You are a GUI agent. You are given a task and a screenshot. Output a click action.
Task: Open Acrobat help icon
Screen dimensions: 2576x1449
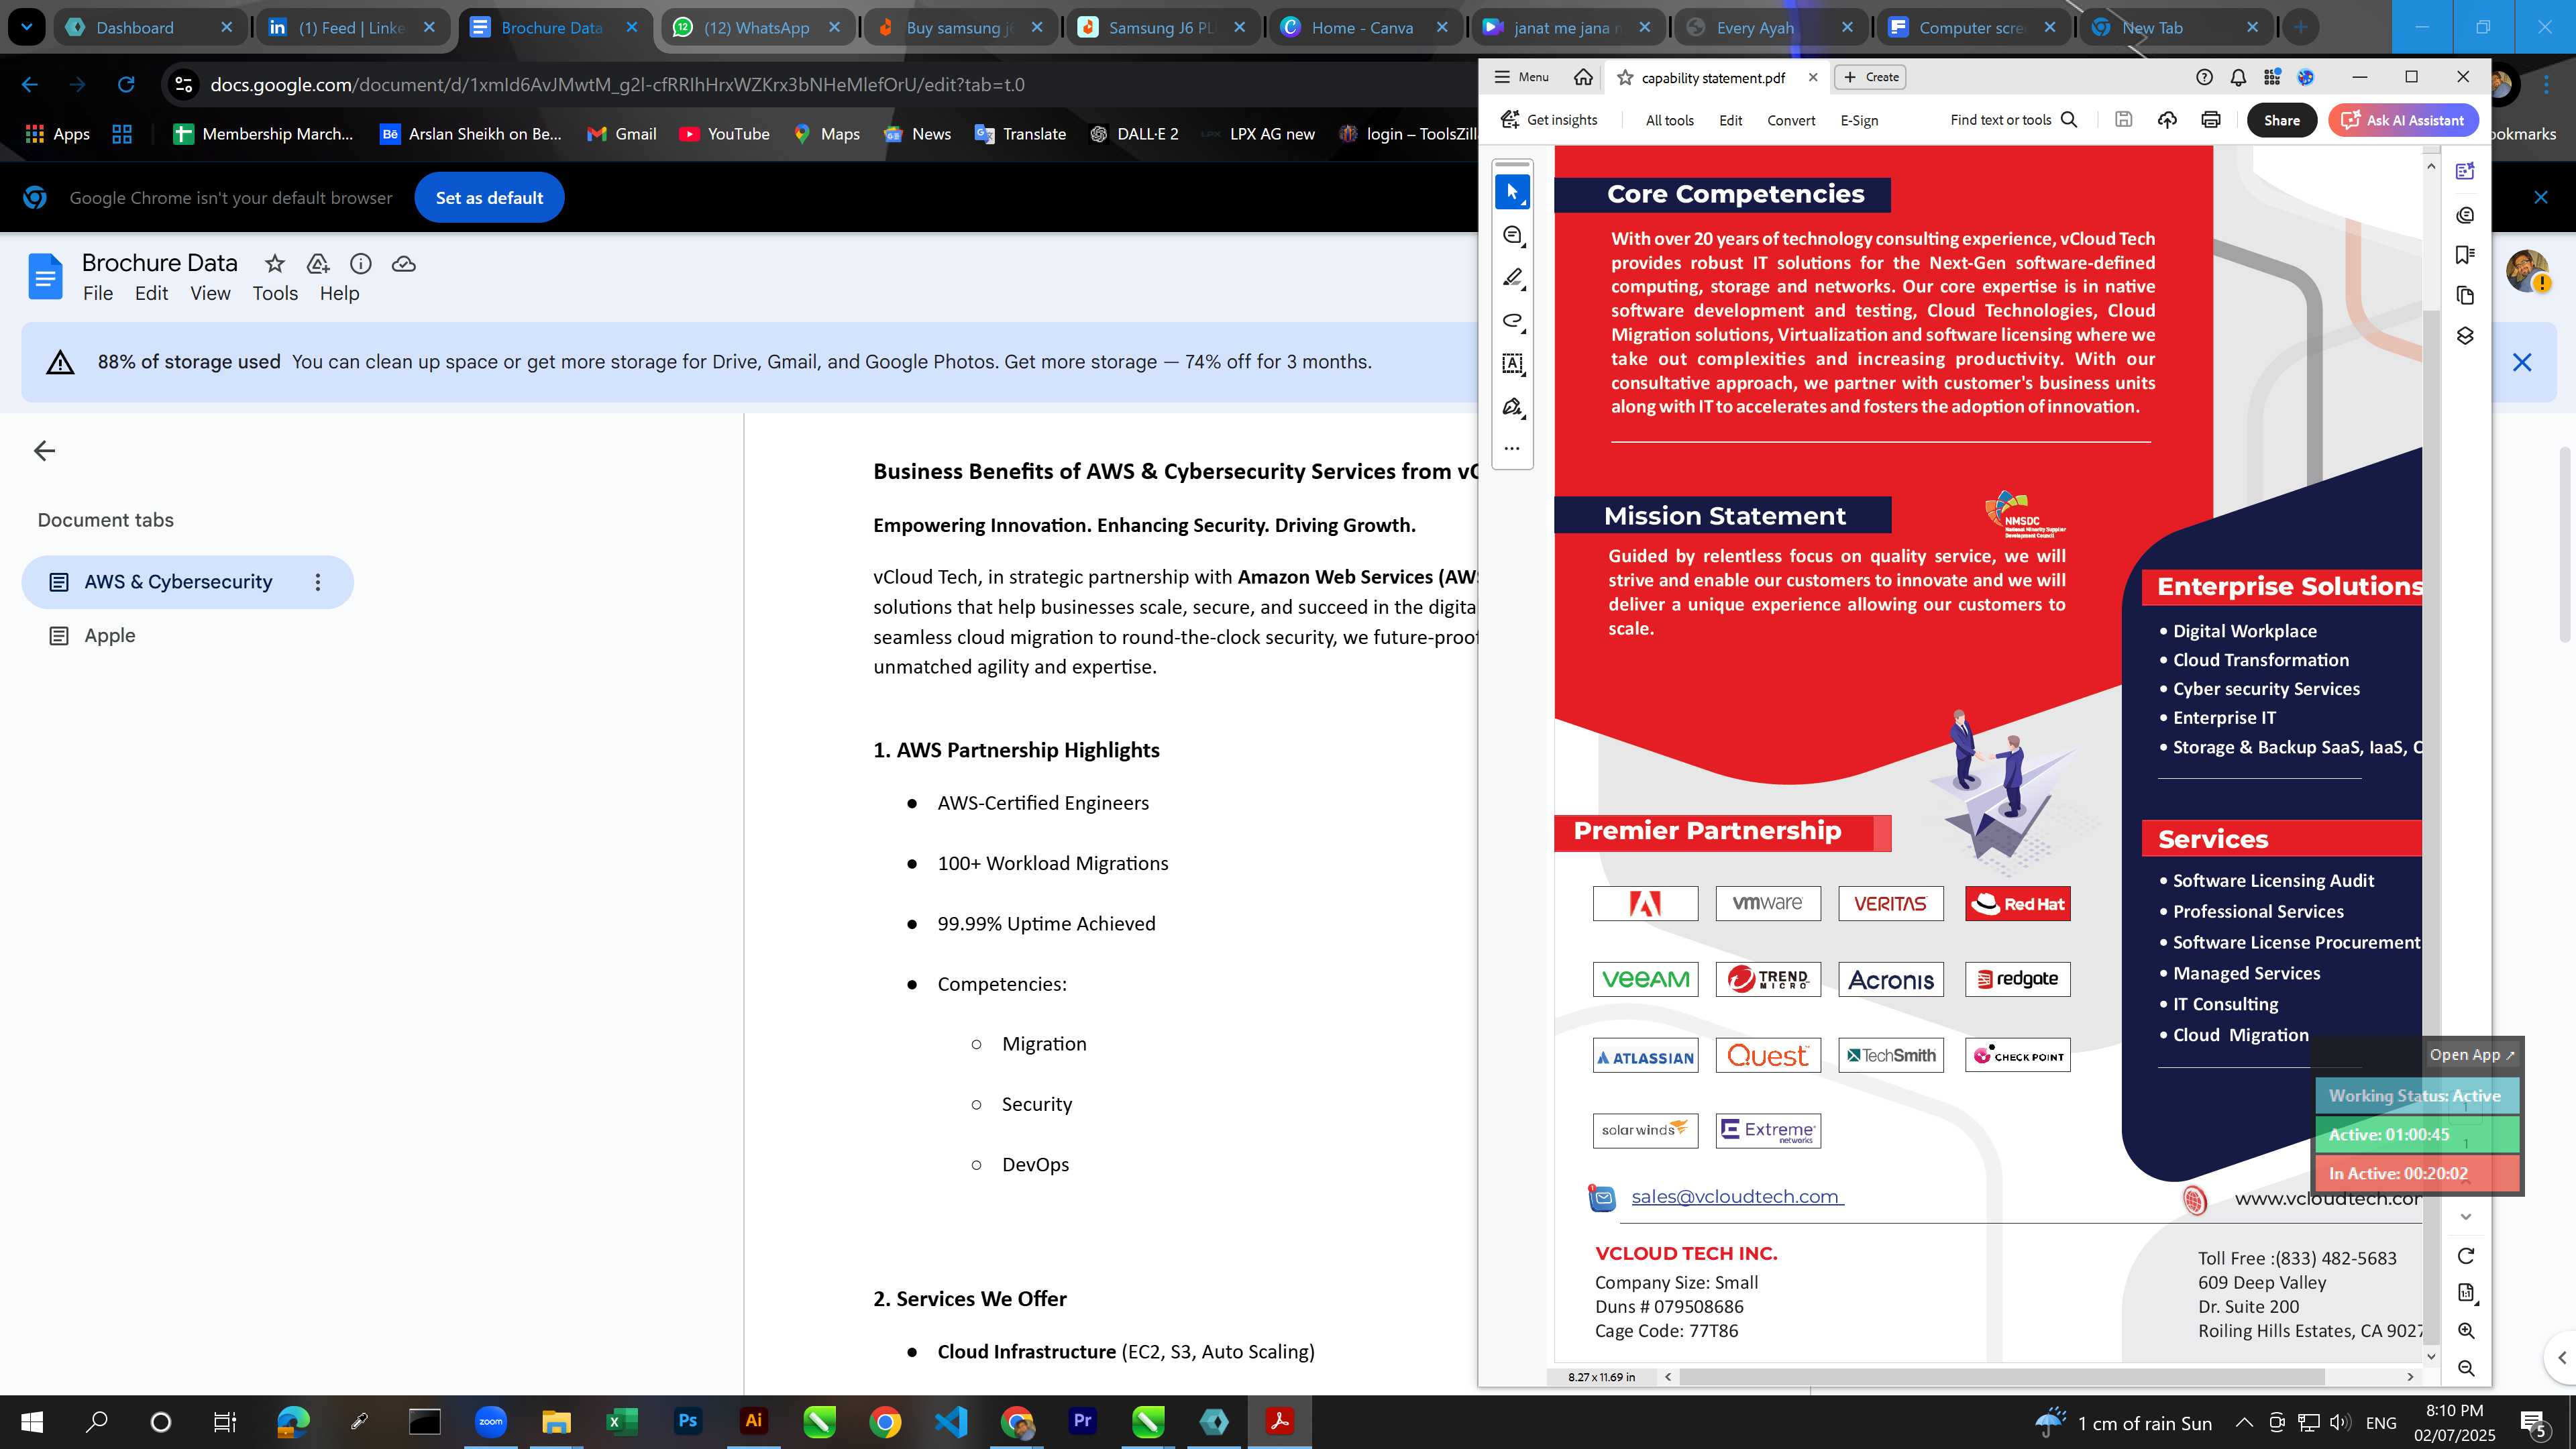pyautogui.click(x=2204, y=77)
